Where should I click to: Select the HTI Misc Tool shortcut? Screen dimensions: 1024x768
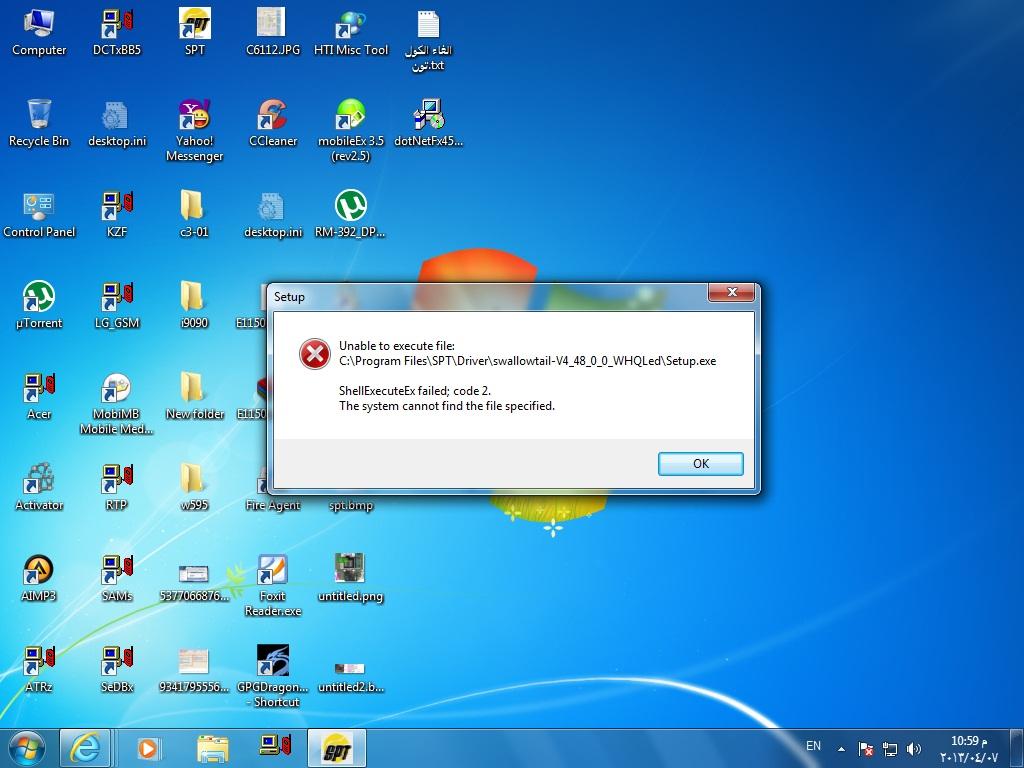coord(351,33)
